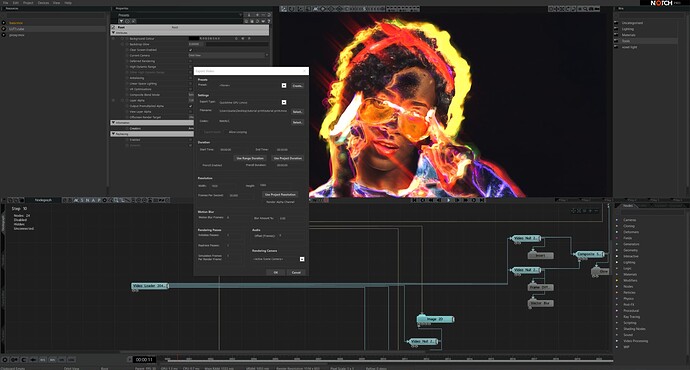Image resolution: width=690 pixels, height=370 pixels.
Task: Click the Use Project Duration button
Action: [288, 158]
